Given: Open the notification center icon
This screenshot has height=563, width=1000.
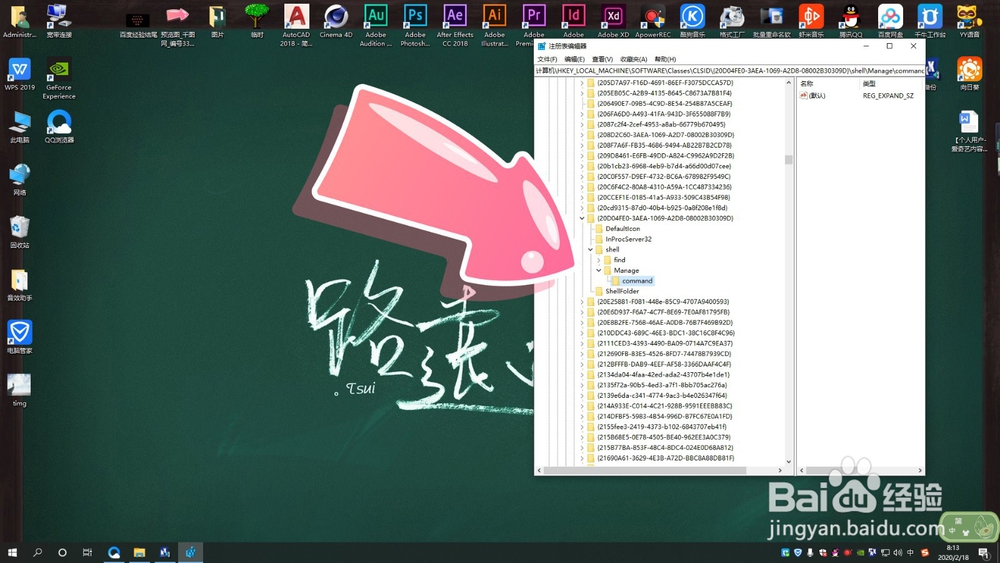Looking at the screenshot, I should coord(984,552).
